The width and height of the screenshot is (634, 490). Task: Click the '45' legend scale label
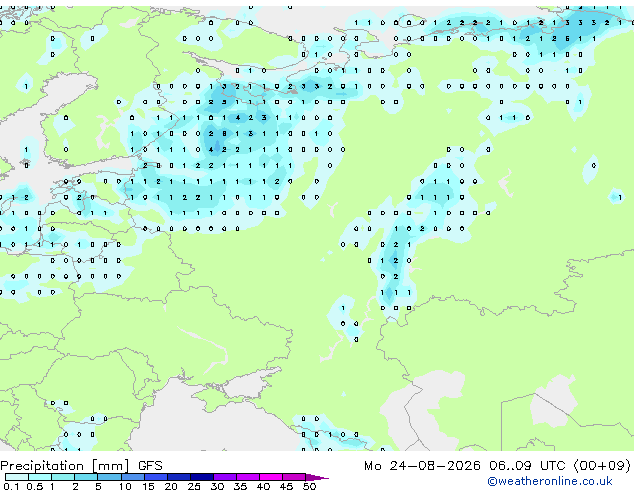tap(286, 486)
